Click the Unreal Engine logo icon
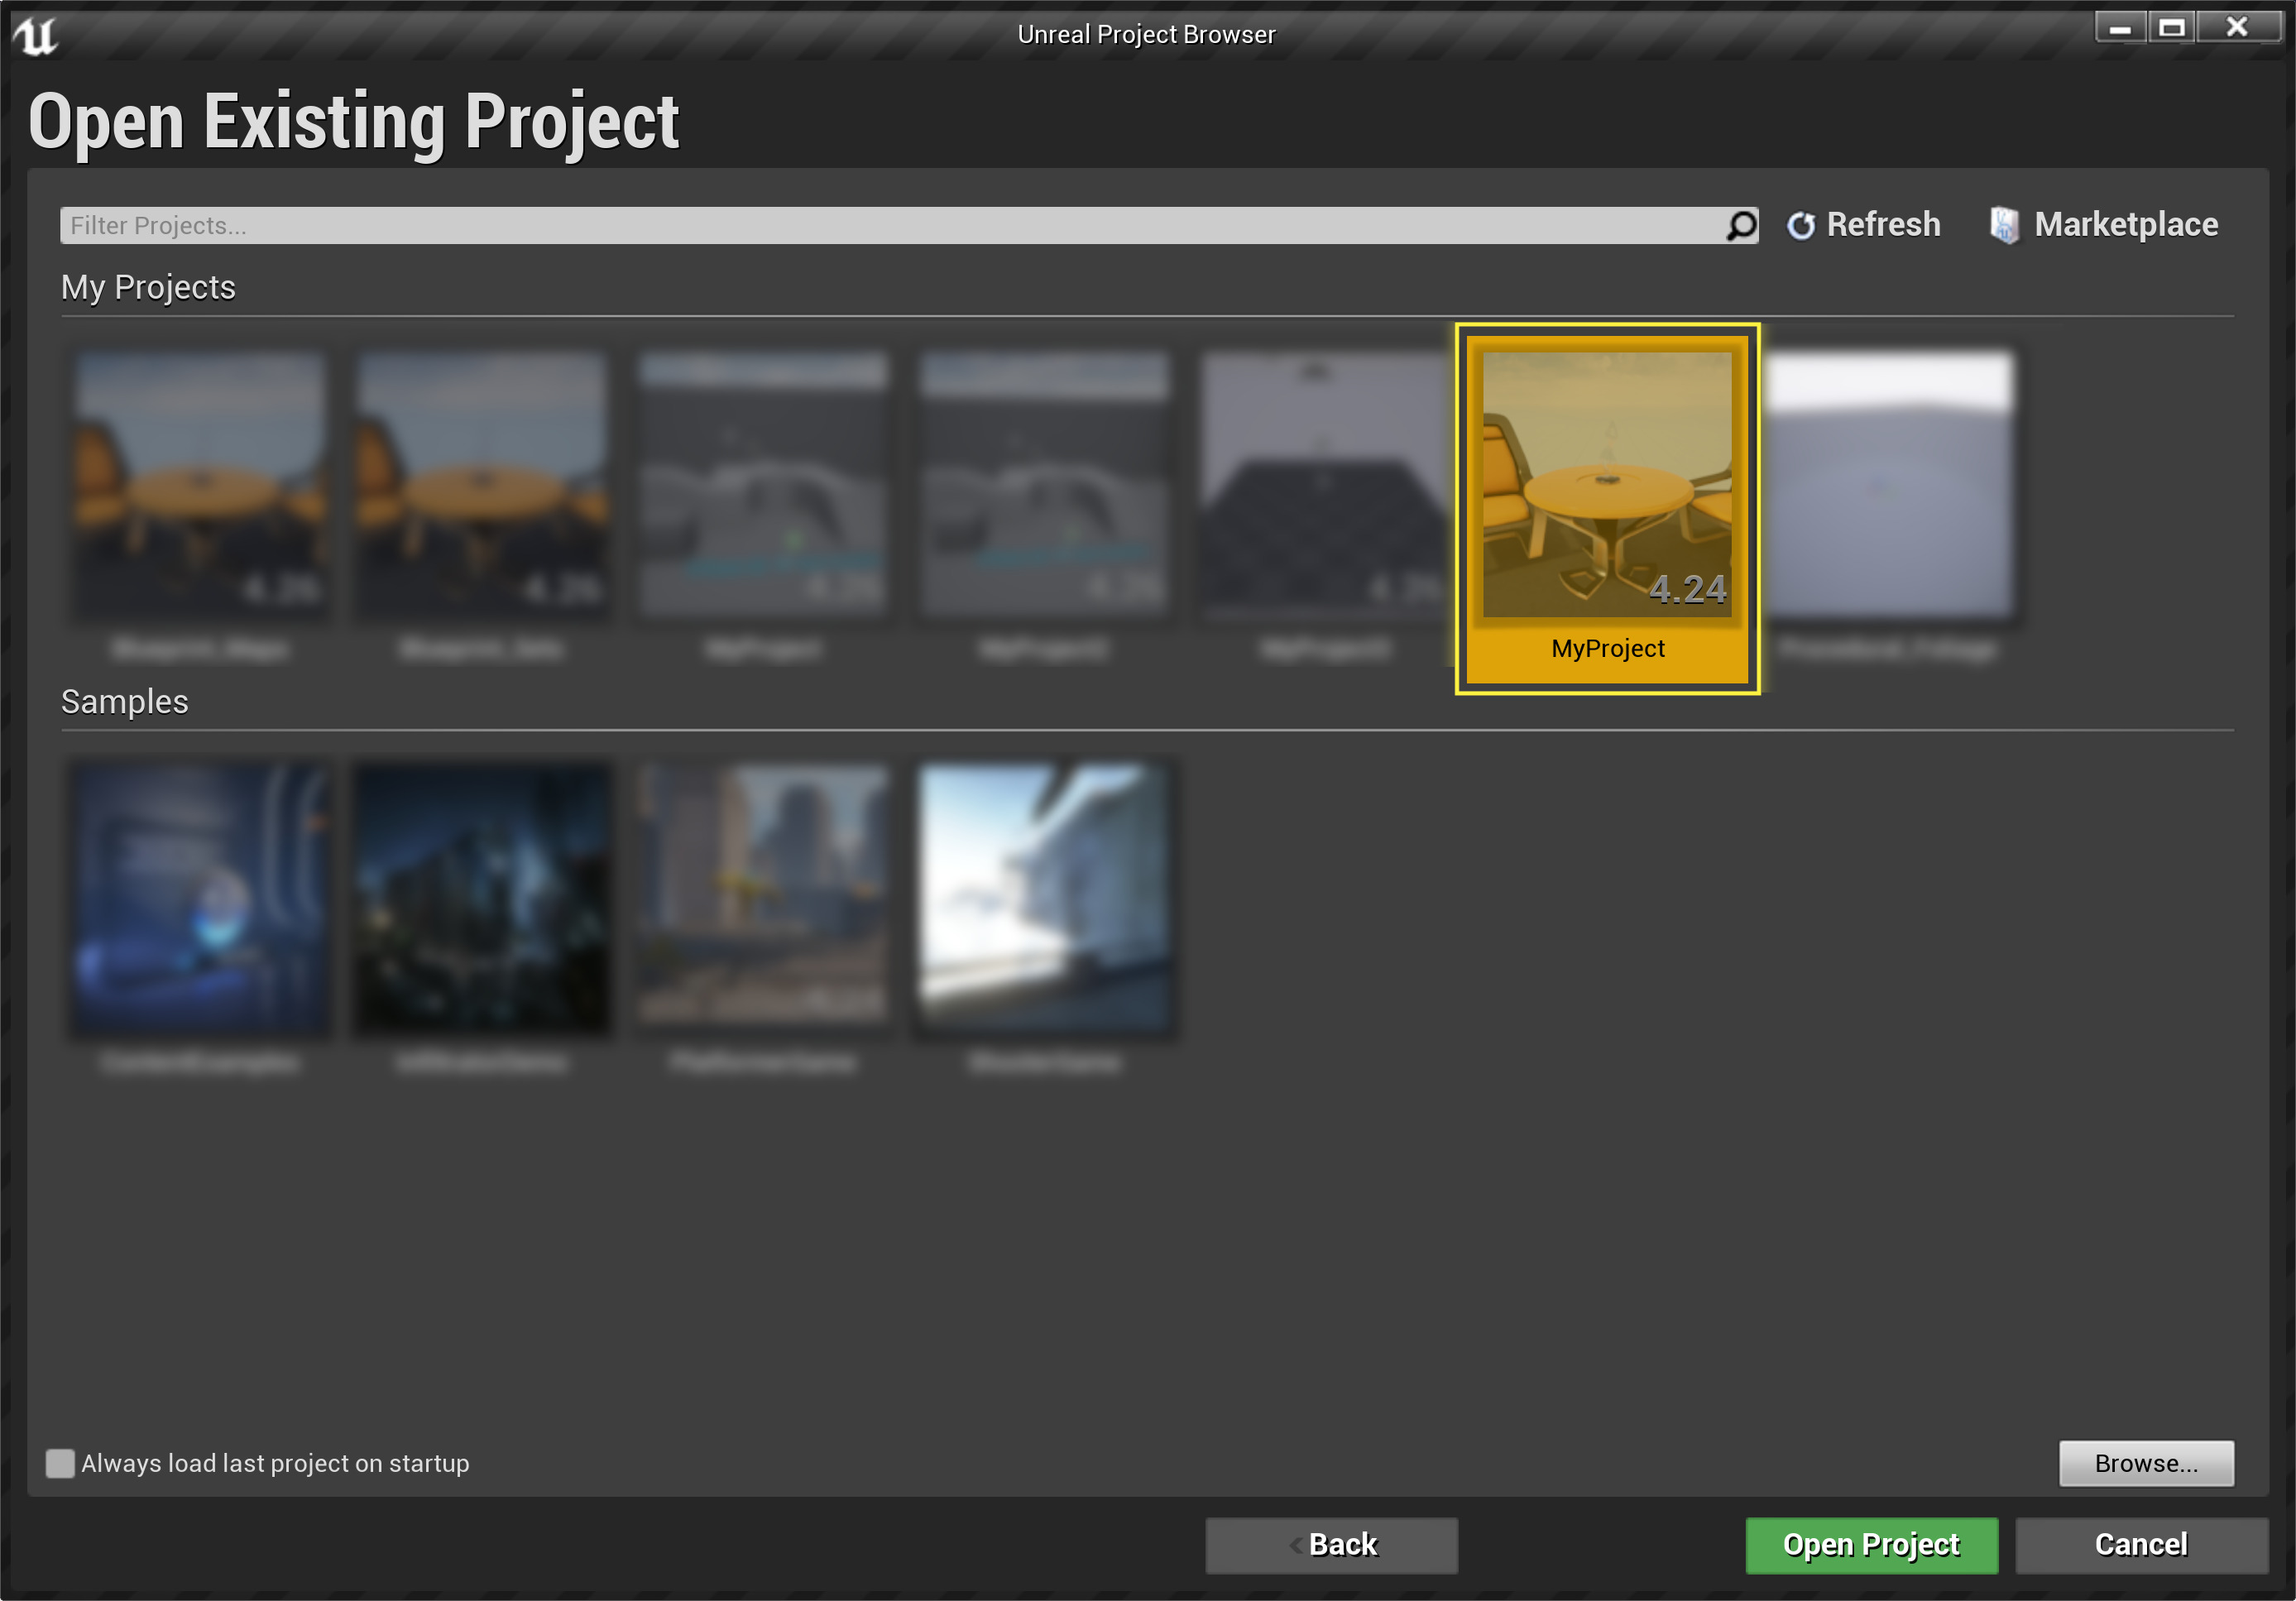Screen dimensions: 2296x1601 [x=36, y=33]
